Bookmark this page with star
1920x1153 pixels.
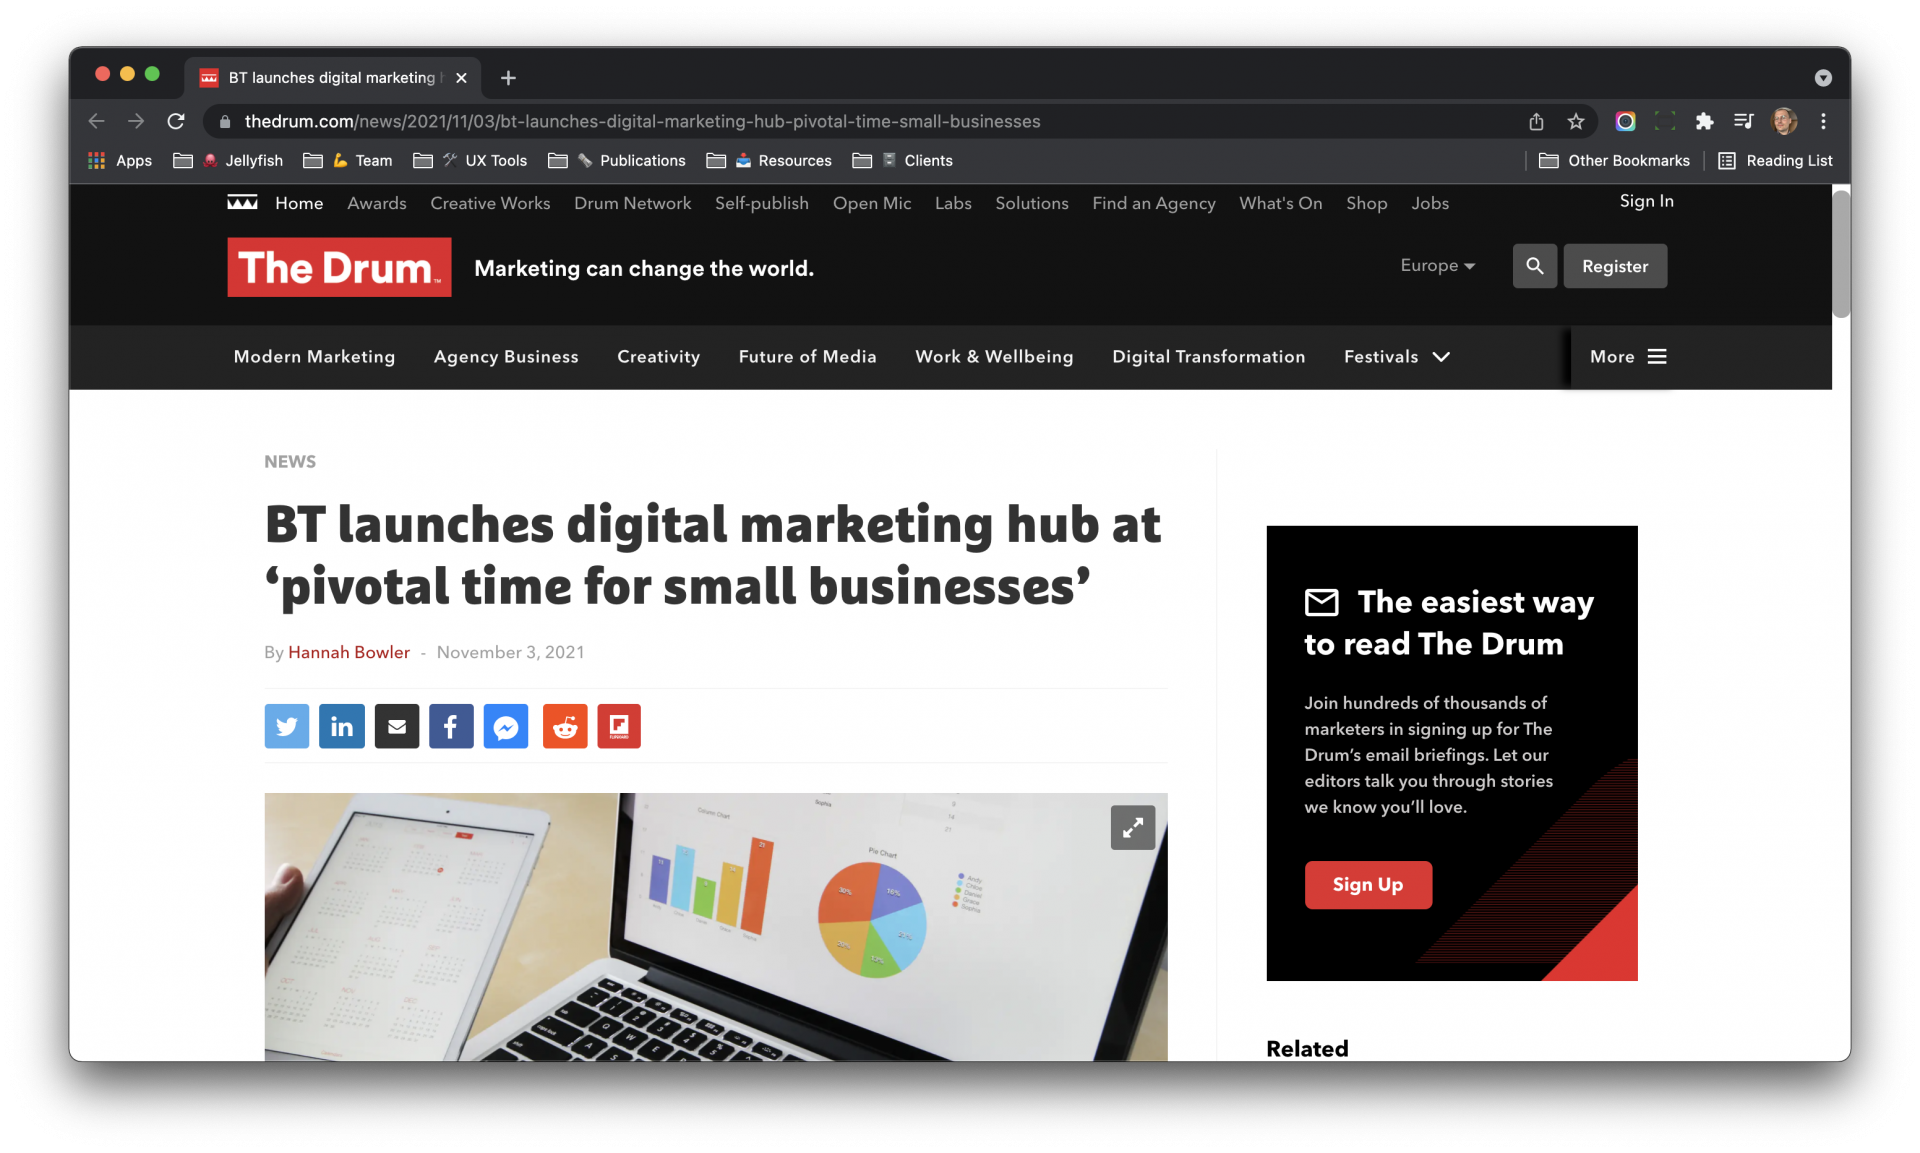[1576, 121]
